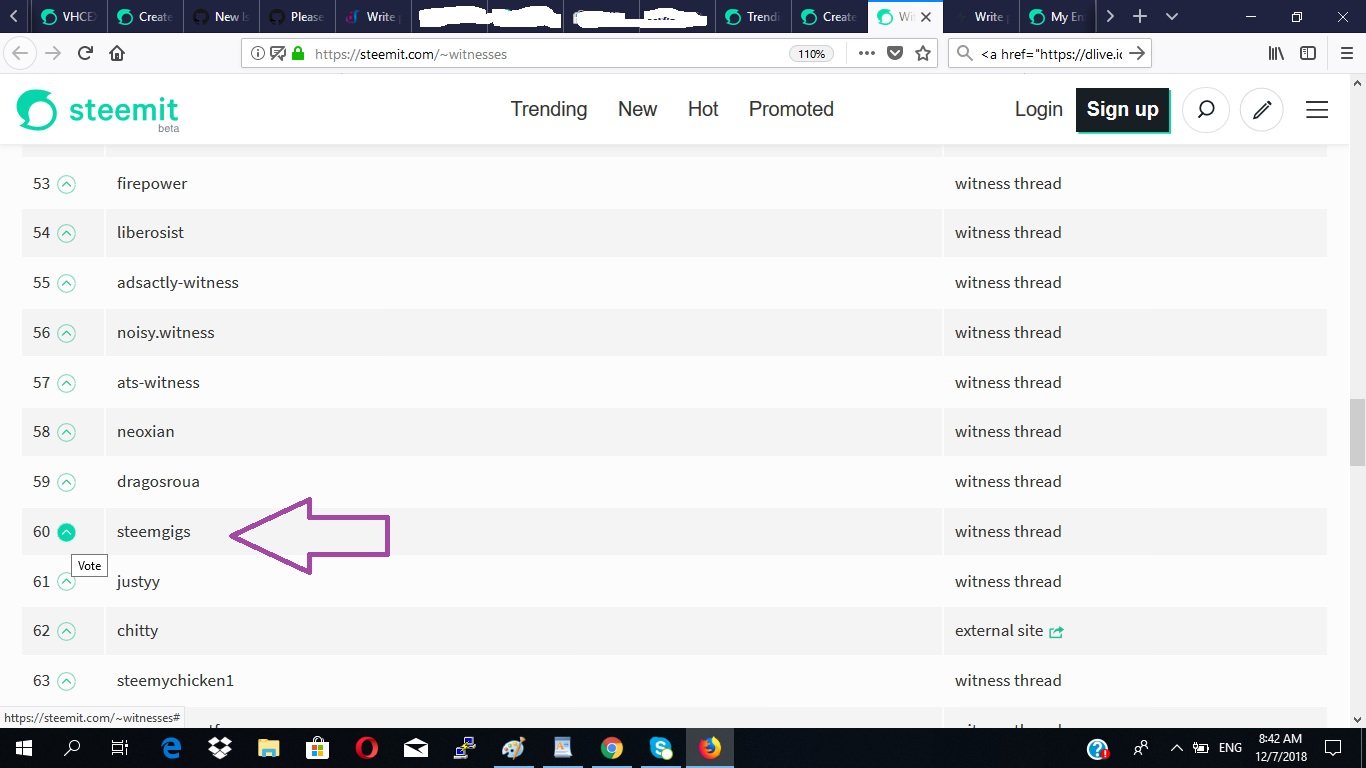This screenshot has width=1366, height=768.
Task: Click the green padlock icon
Action: (x=297, y=54)
